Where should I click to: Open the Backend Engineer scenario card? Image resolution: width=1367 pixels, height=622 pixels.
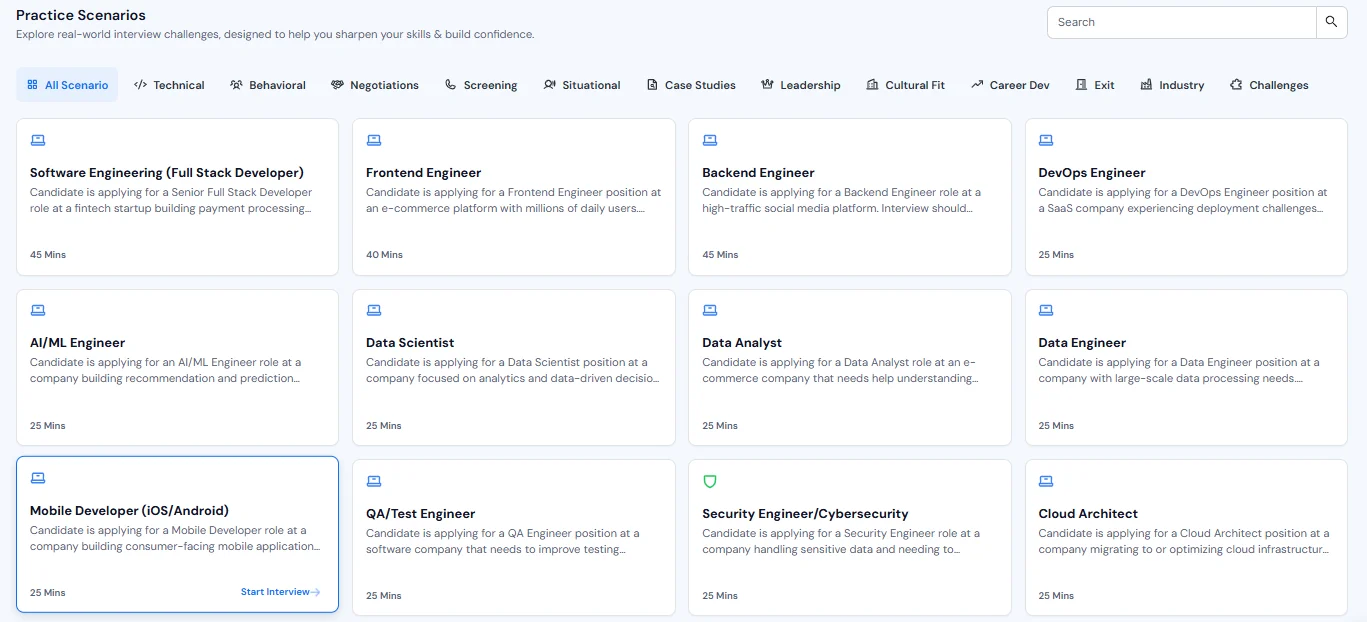click(x=849, y=197)
